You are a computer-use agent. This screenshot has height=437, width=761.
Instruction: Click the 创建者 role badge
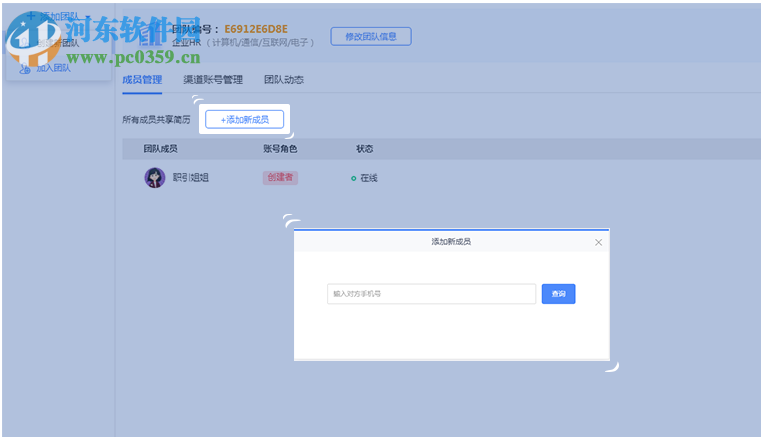280,177
